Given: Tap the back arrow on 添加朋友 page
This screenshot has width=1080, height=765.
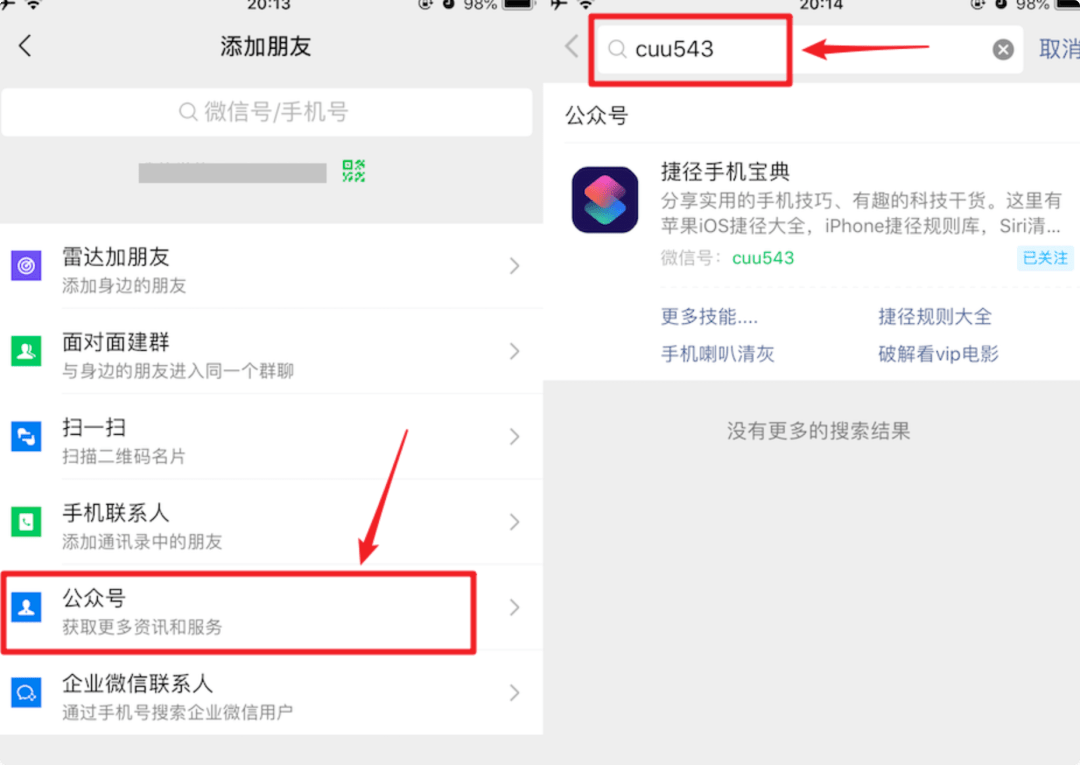Looking at the screenshot, I should pyautogui.click(x=25, y=46).
